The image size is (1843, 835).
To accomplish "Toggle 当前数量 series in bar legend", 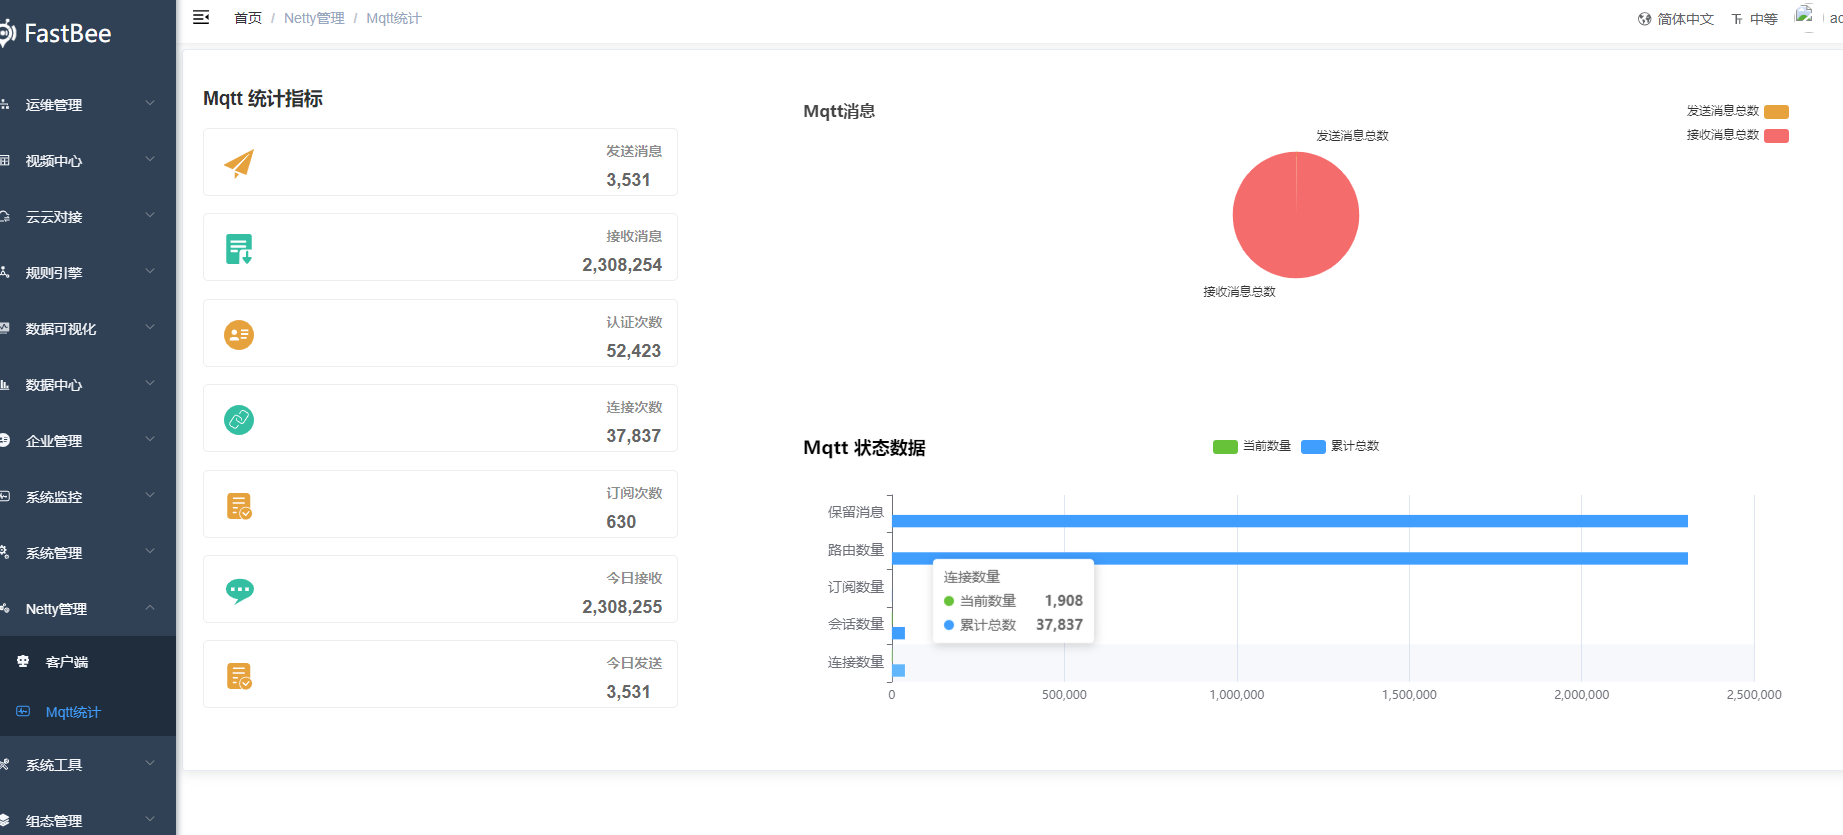I will pos(1252,446).
